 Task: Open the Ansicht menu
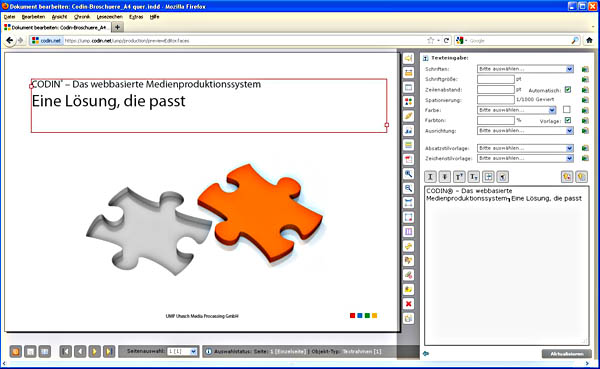click(x=59, y=17)
